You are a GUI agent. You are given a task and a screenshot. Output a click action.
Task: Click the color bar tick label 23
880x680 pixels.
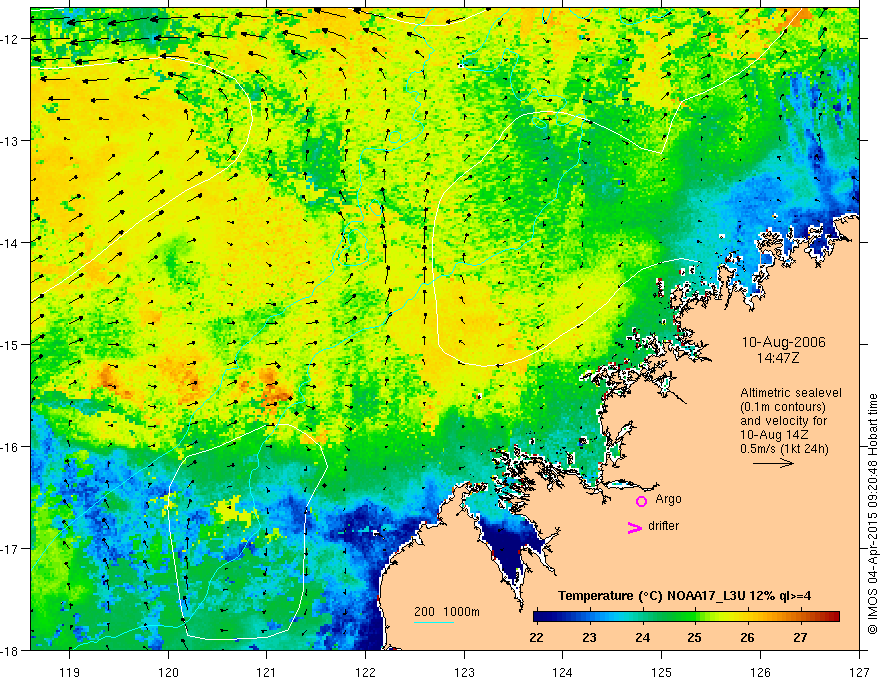pos(589,637)
